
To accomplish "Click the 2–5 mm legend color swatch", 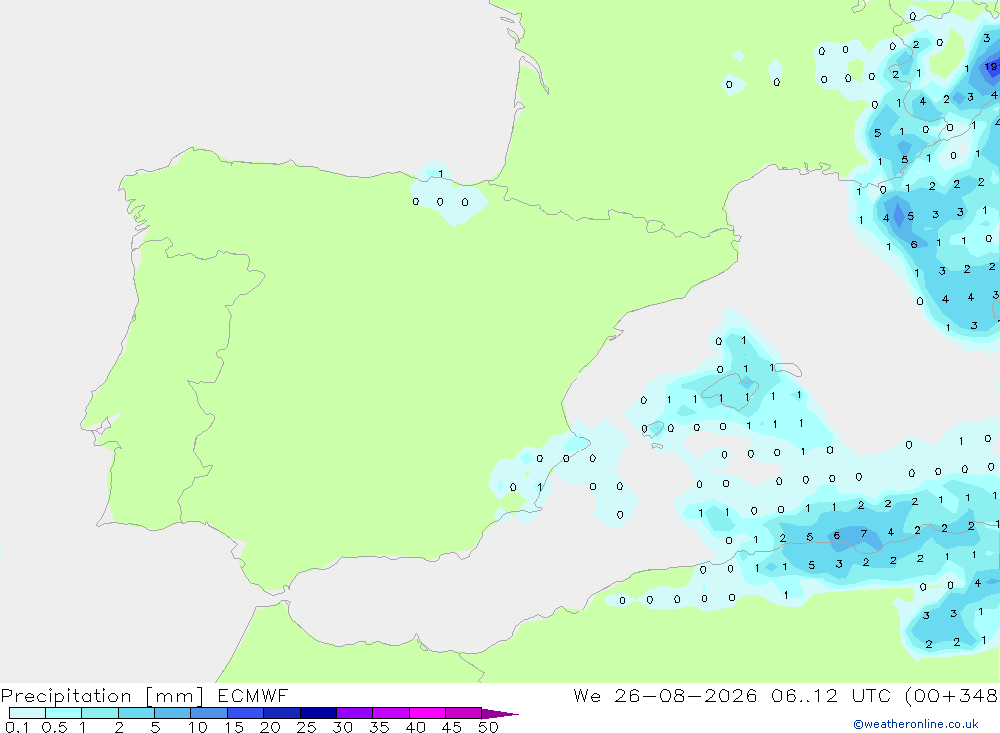I will tap(136, 713).
